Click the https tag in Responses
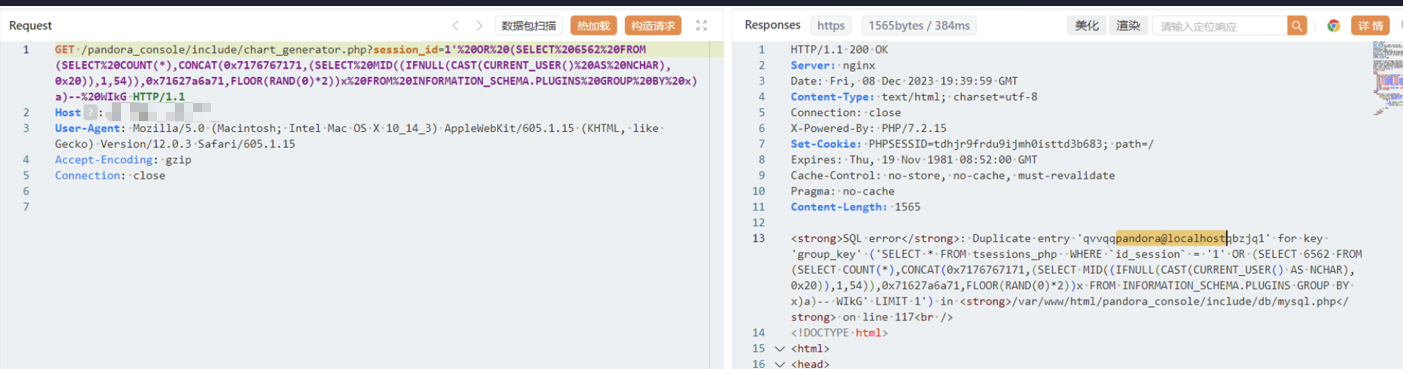Screen dimensions: 1403x369 click(x=831, y=25)
